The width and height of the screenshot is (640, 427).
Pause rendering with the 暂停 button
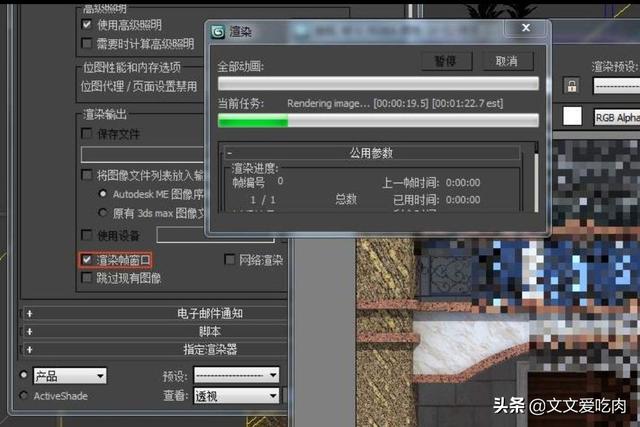(x=445, y=61)
